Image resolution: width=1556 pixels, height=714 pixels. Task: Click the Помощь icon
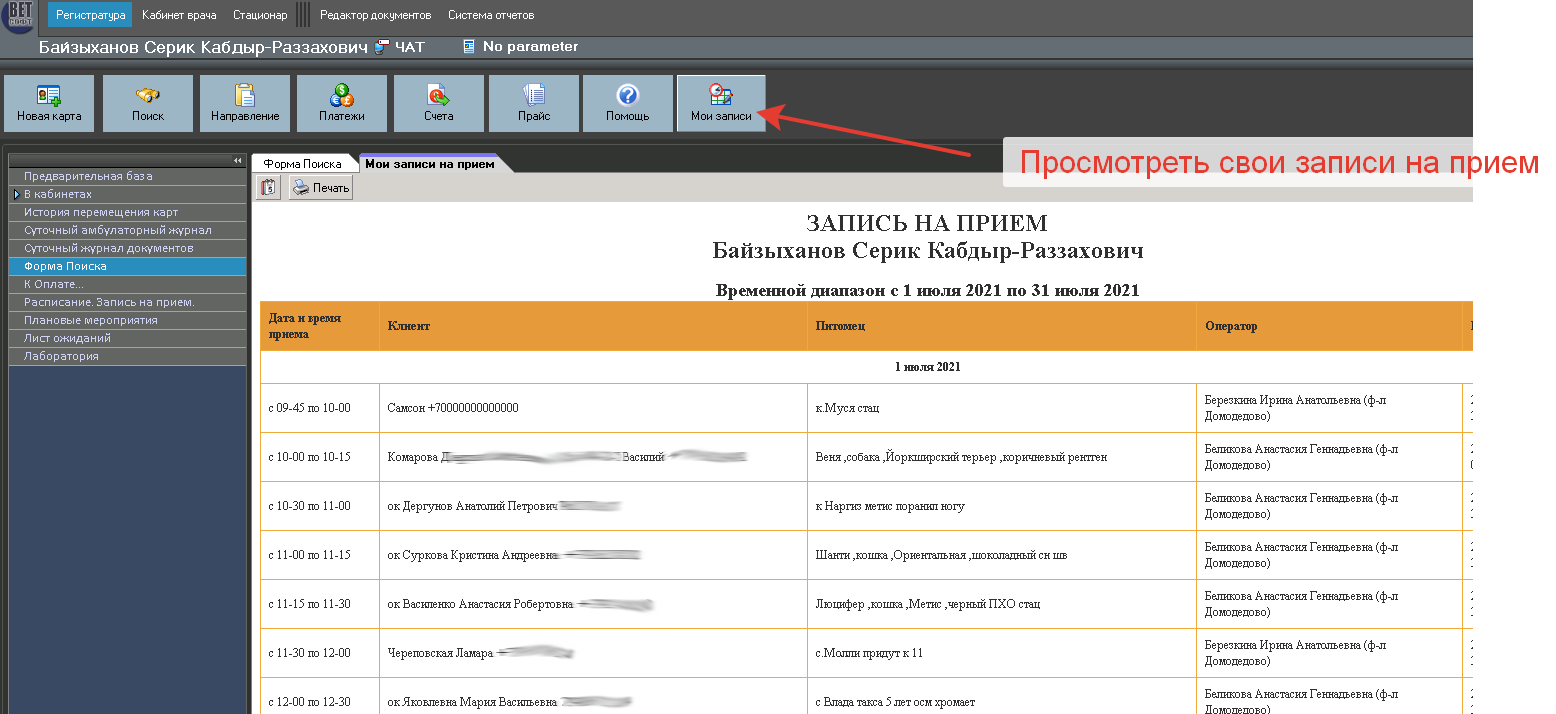[627, 103]
